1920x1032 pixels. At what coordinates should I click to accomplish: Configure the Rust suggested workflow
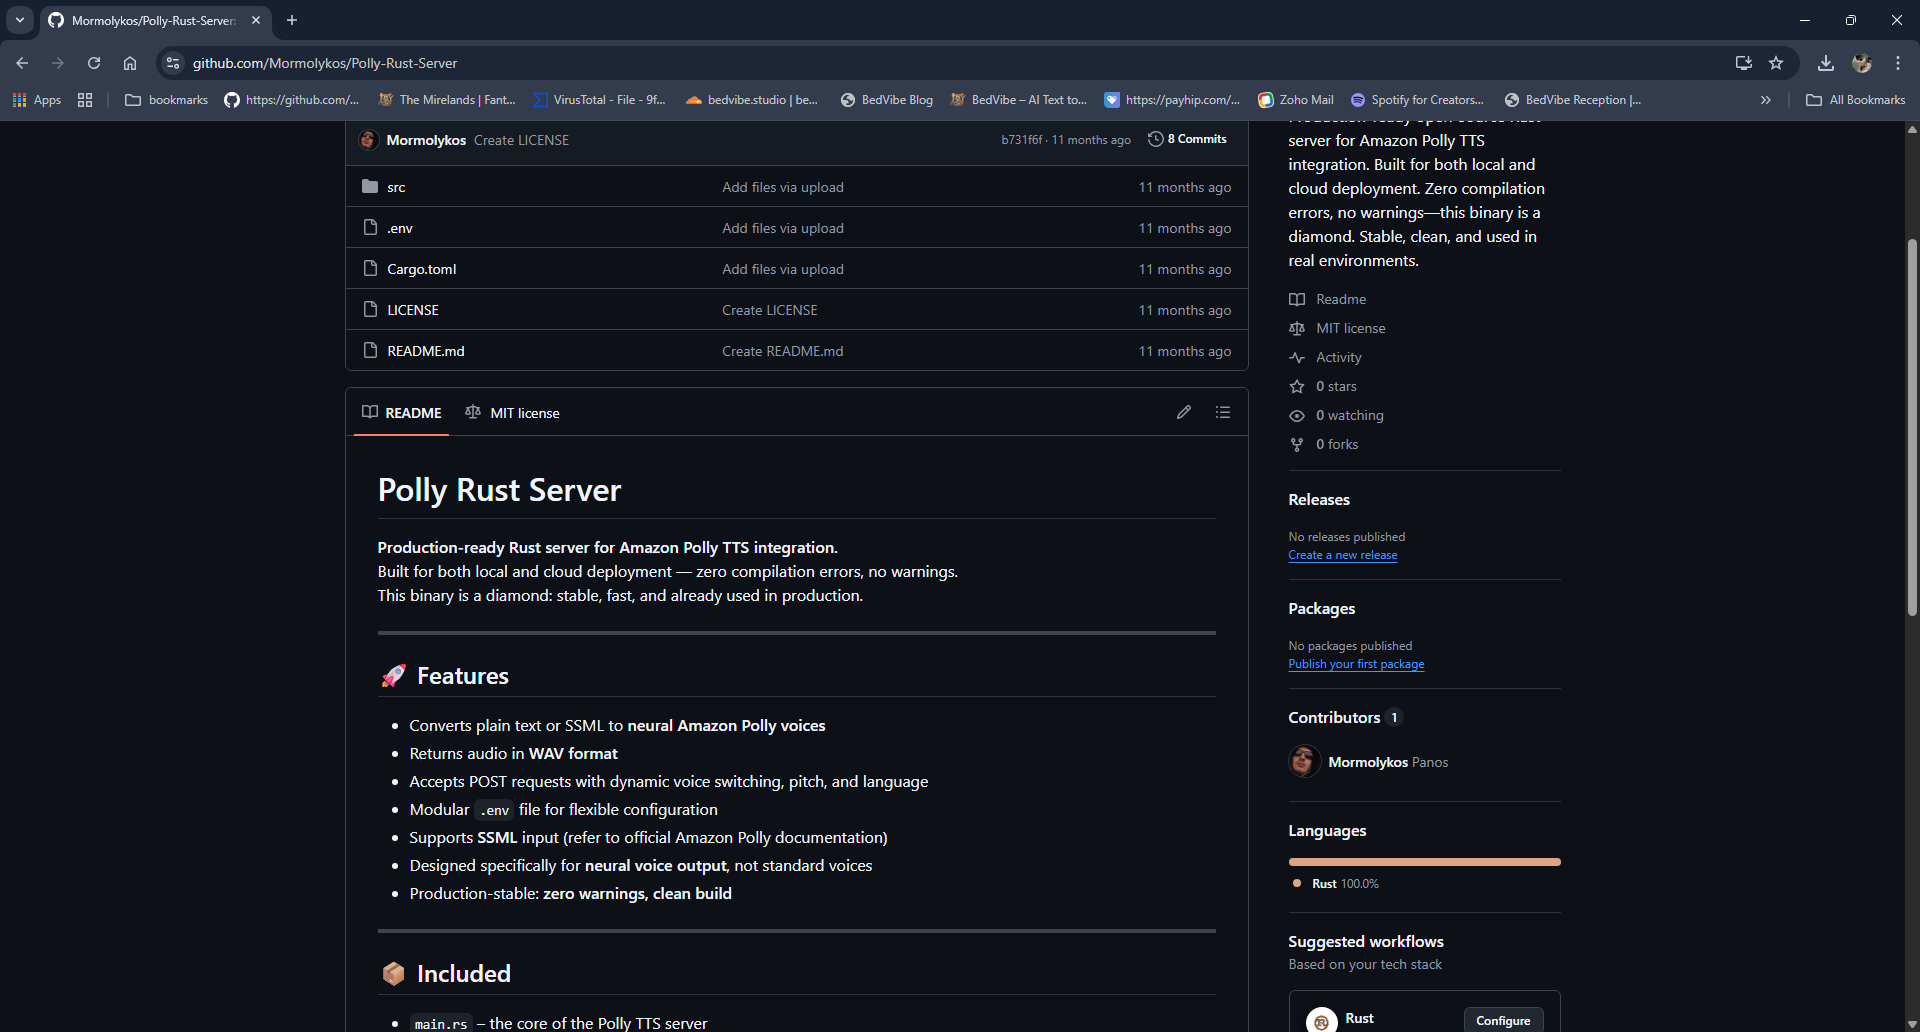tap(1503, 1020)
